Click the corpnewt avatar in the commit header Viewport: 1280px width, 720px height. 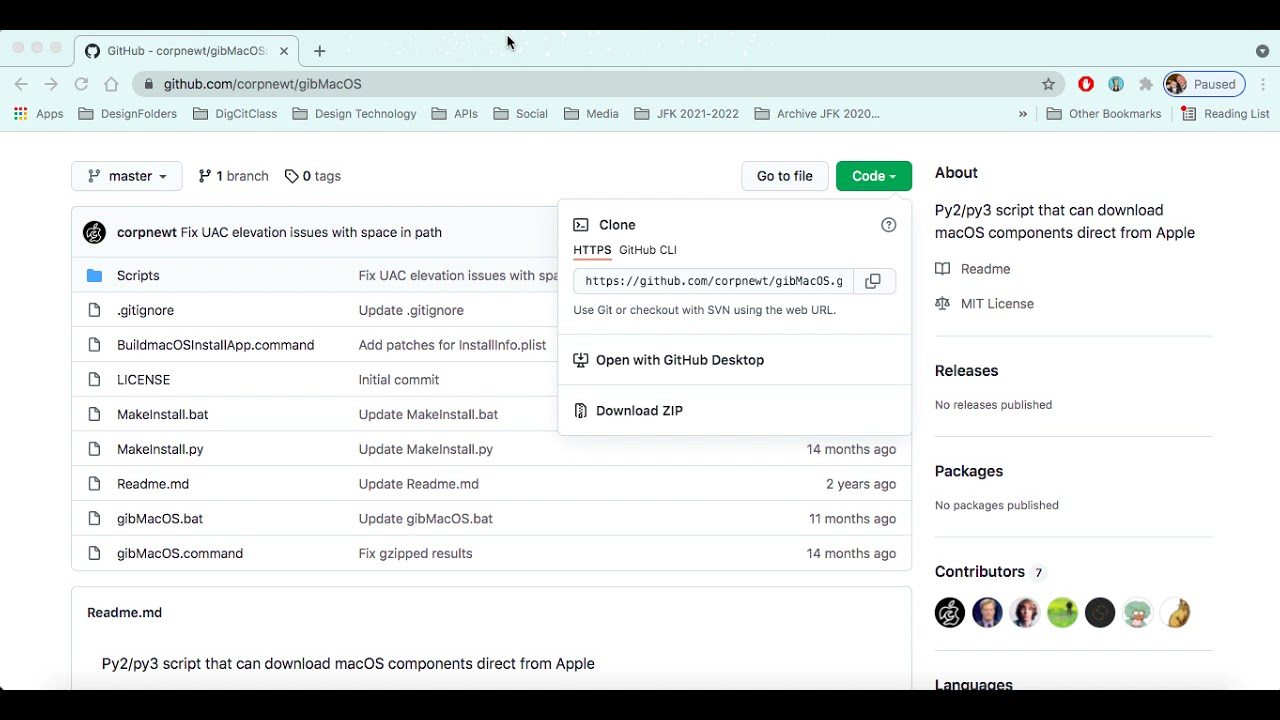point(94,232)
